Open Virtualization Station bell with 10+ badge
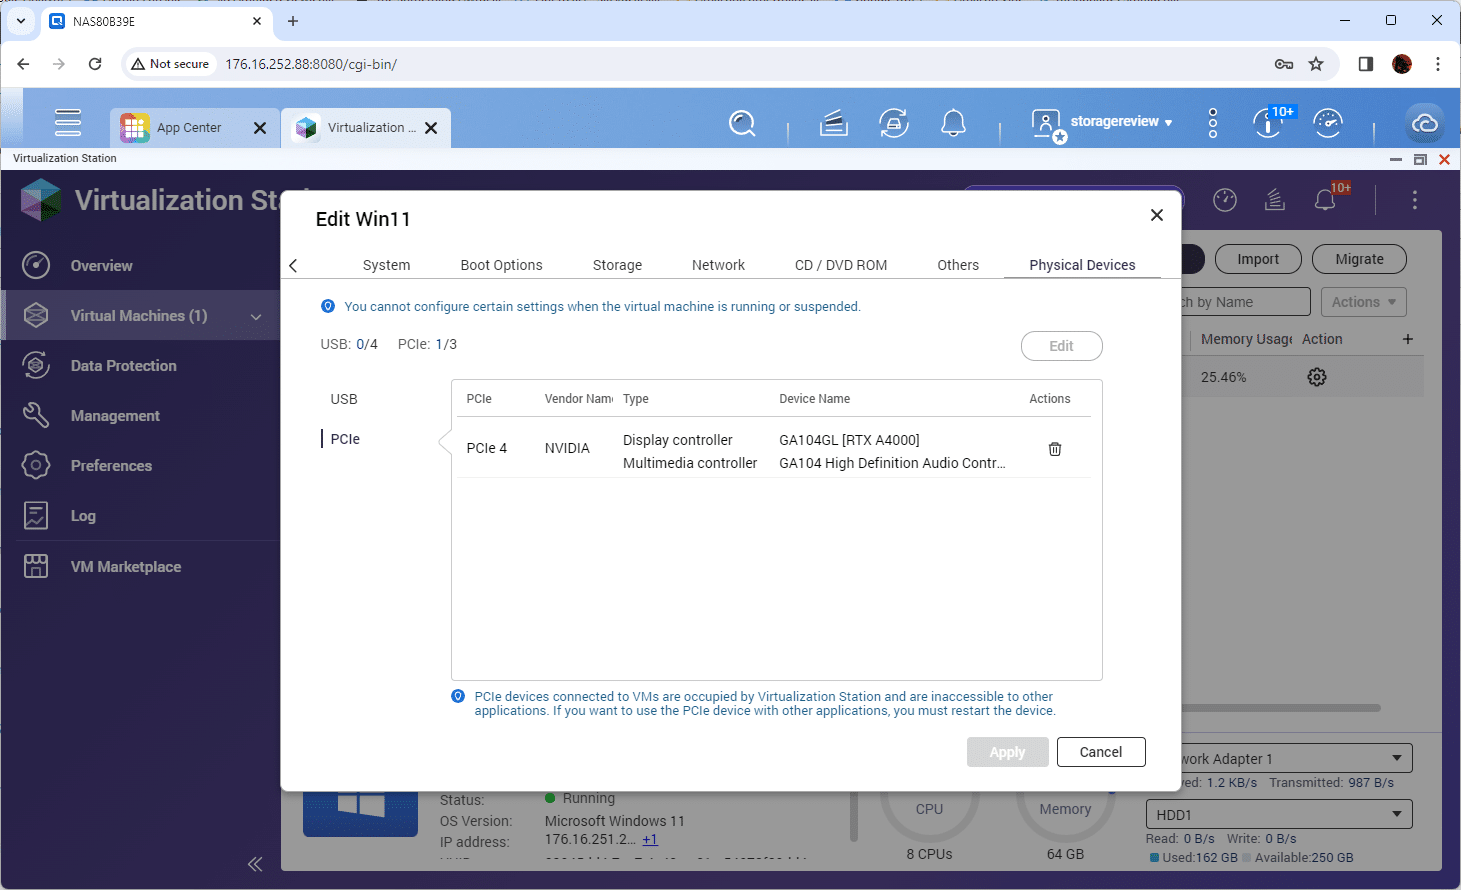Image resolution: width=1461 pixels, height=890 pixels. [x=1327, y=198]
